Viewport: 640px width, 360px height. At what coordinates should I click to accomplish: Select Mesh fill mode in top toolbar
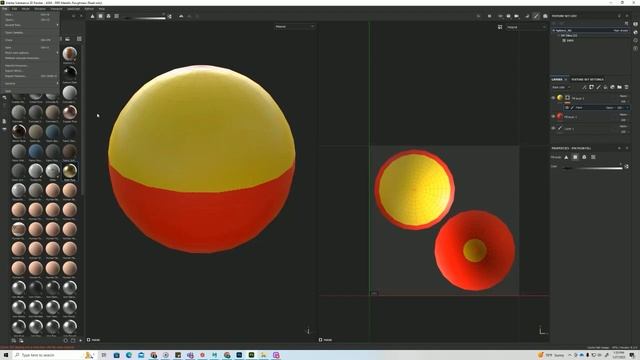pos(109,16)
